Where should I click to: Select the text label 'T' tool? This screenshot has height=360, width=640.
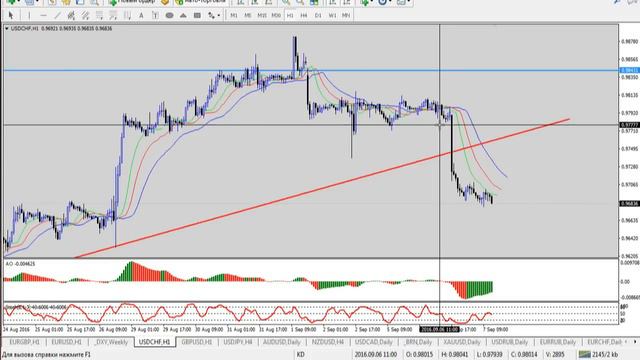tap(155, 16)
